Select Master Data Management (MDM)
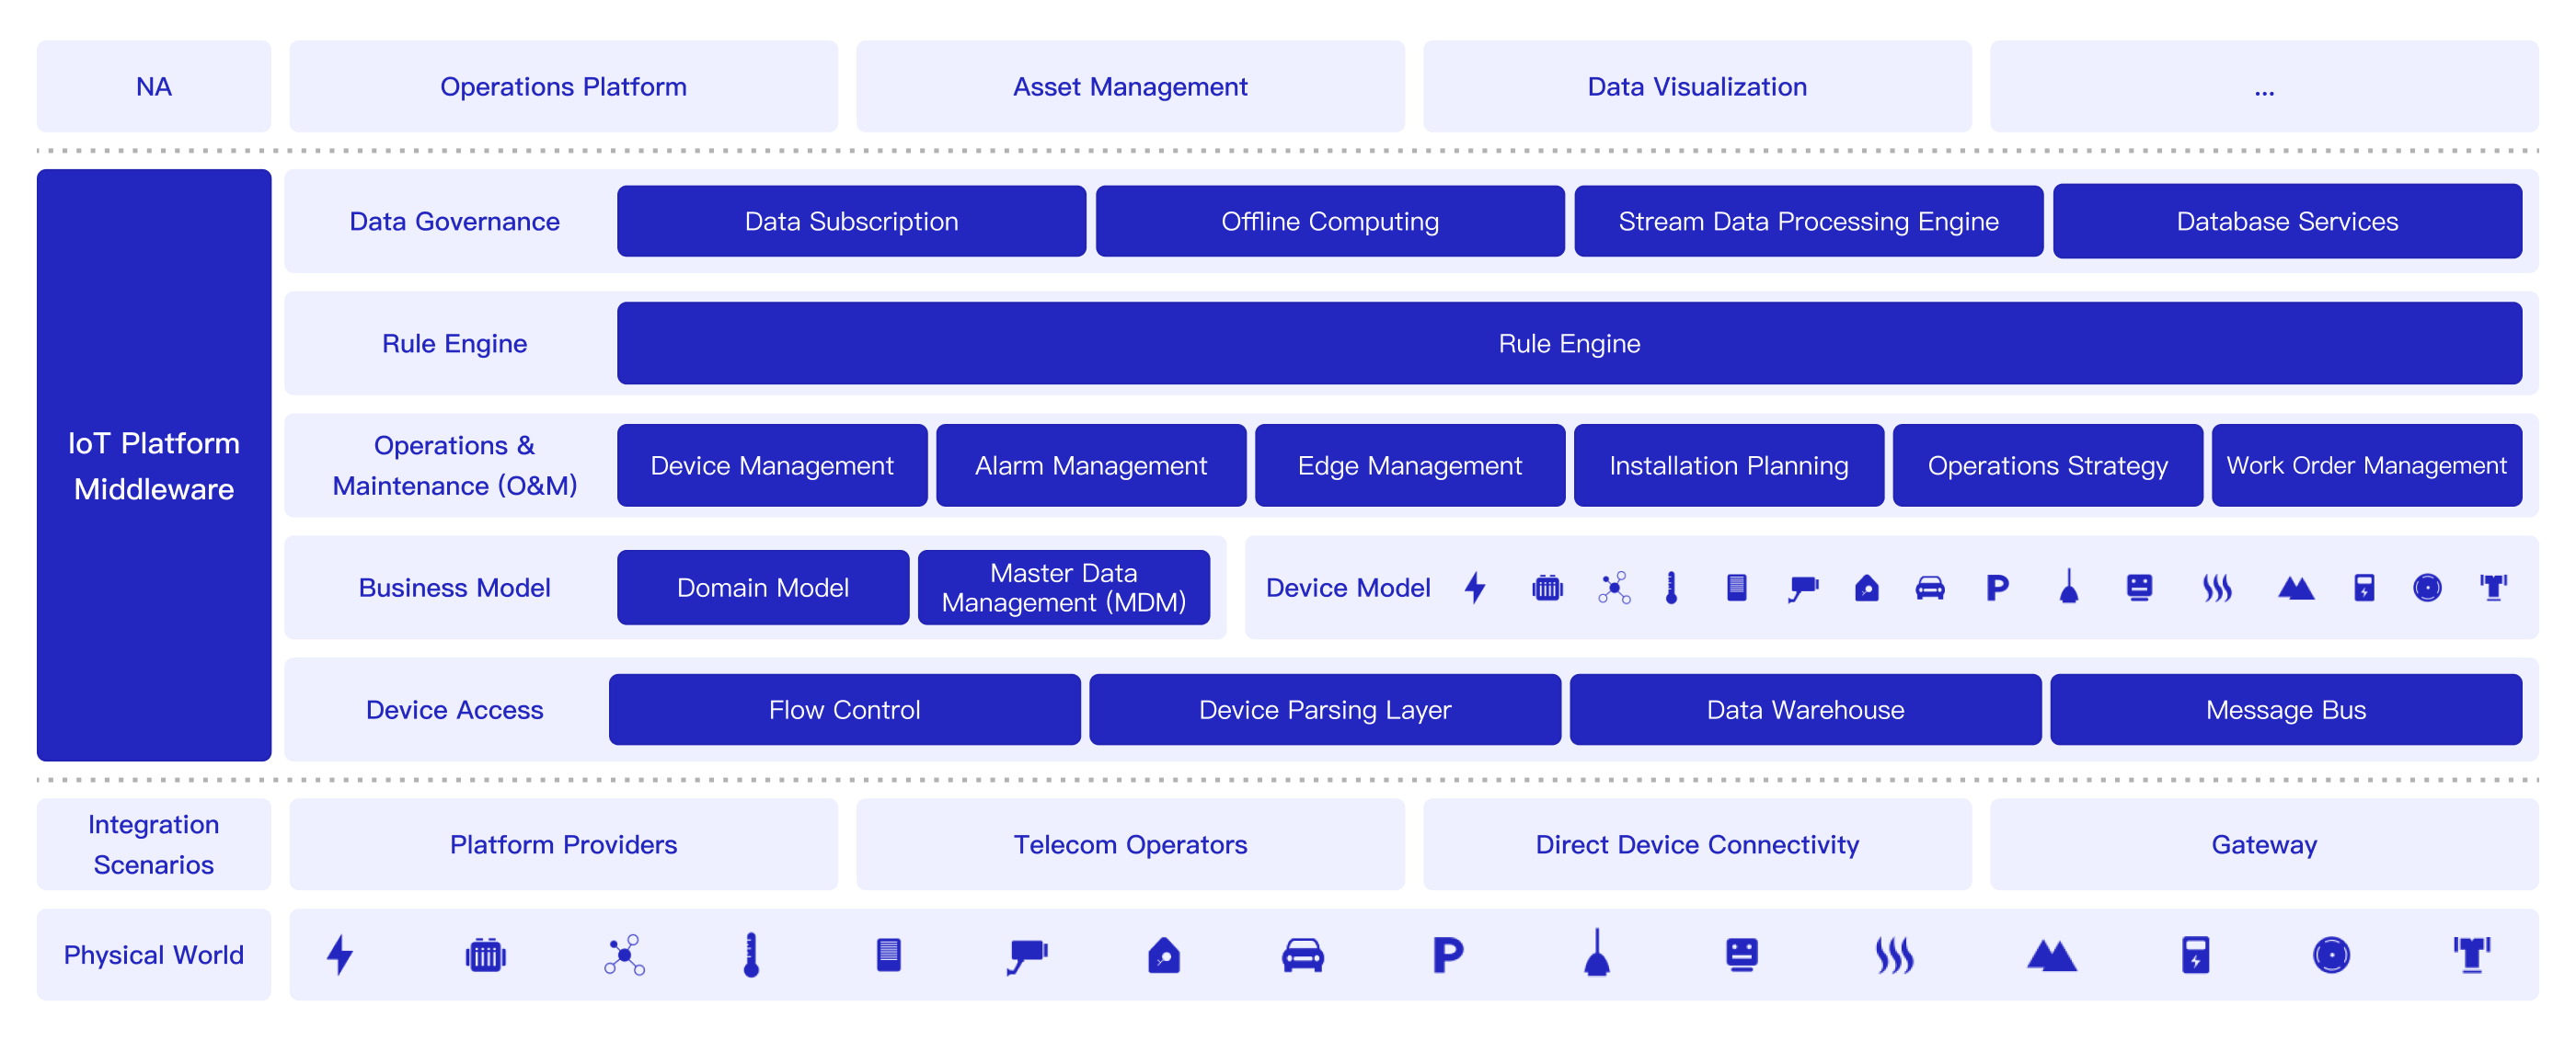 click(1063, 587)
